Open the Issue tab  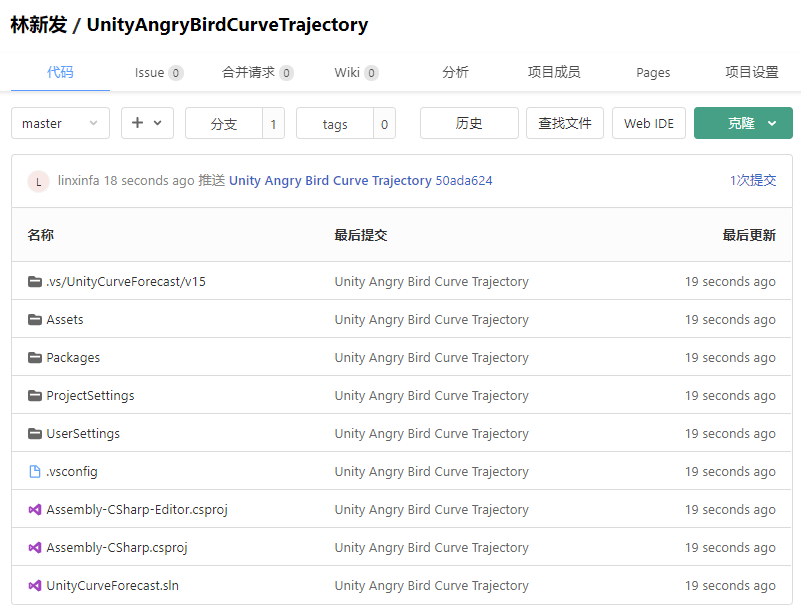point(158,73)
